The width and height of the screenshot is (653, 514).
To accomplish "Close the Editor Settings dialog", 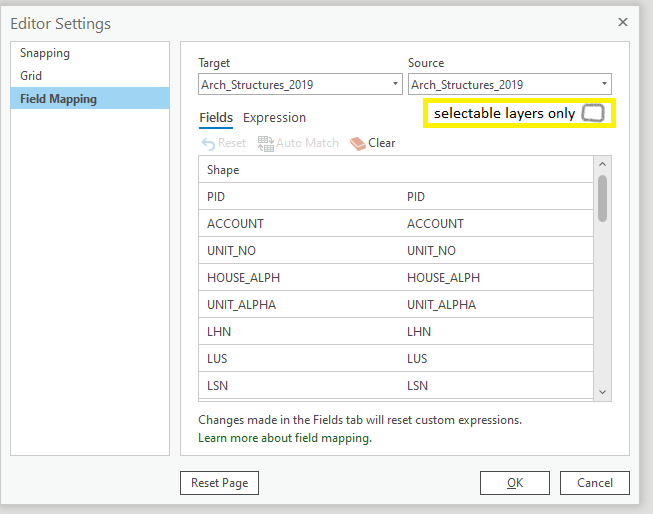I will click(623, 22).
